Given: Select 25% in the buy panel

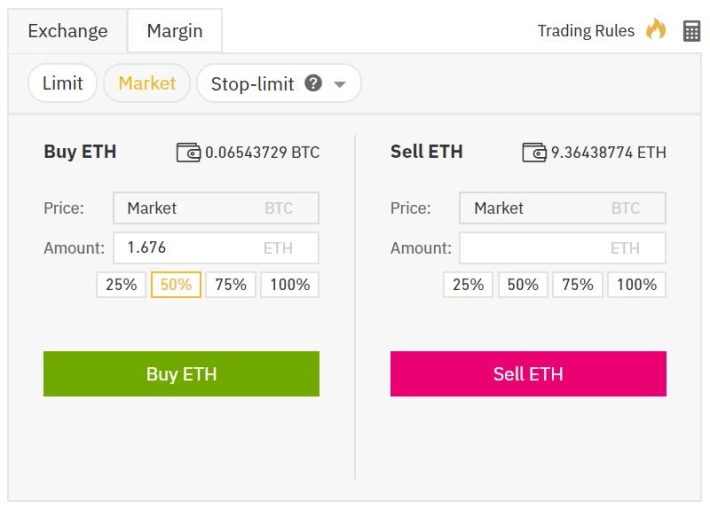Looking at the screenshot, I should 121,284.
